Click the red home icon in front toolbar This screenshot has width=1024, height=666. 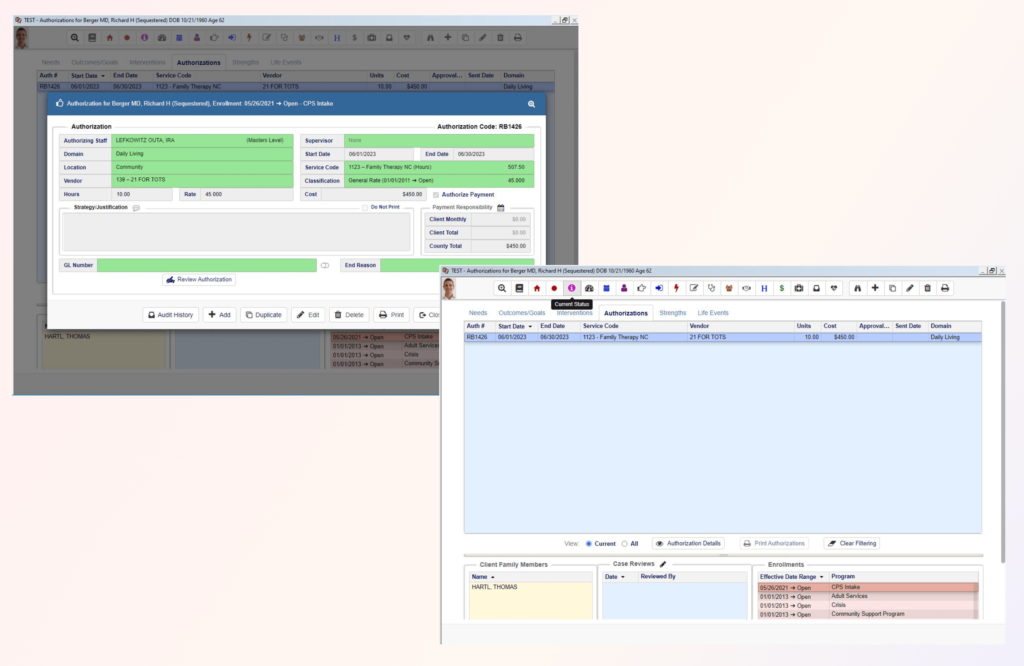click(536, 288)
